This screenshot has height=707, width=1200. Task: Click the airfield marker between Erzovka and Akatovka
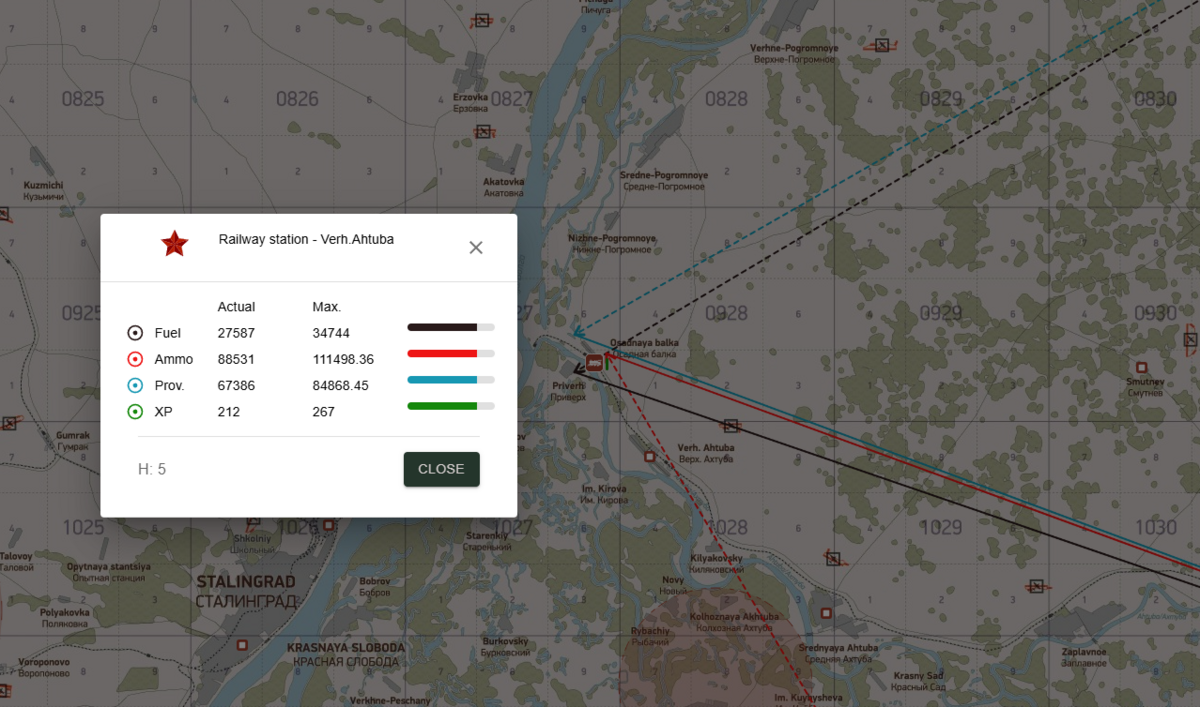click(483, 131)
